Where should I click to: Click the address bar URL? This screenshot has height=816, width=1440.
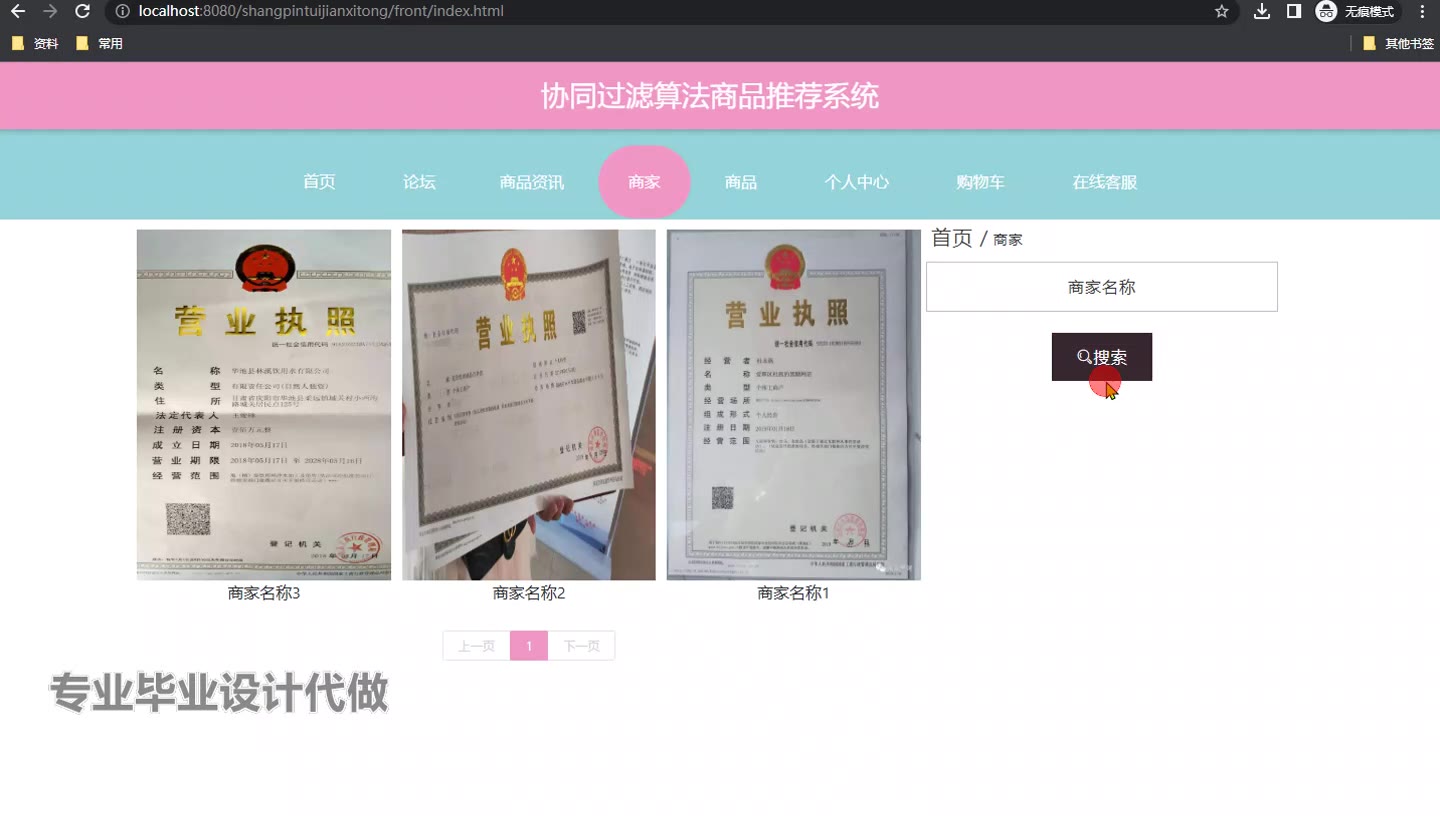(321, 11)
